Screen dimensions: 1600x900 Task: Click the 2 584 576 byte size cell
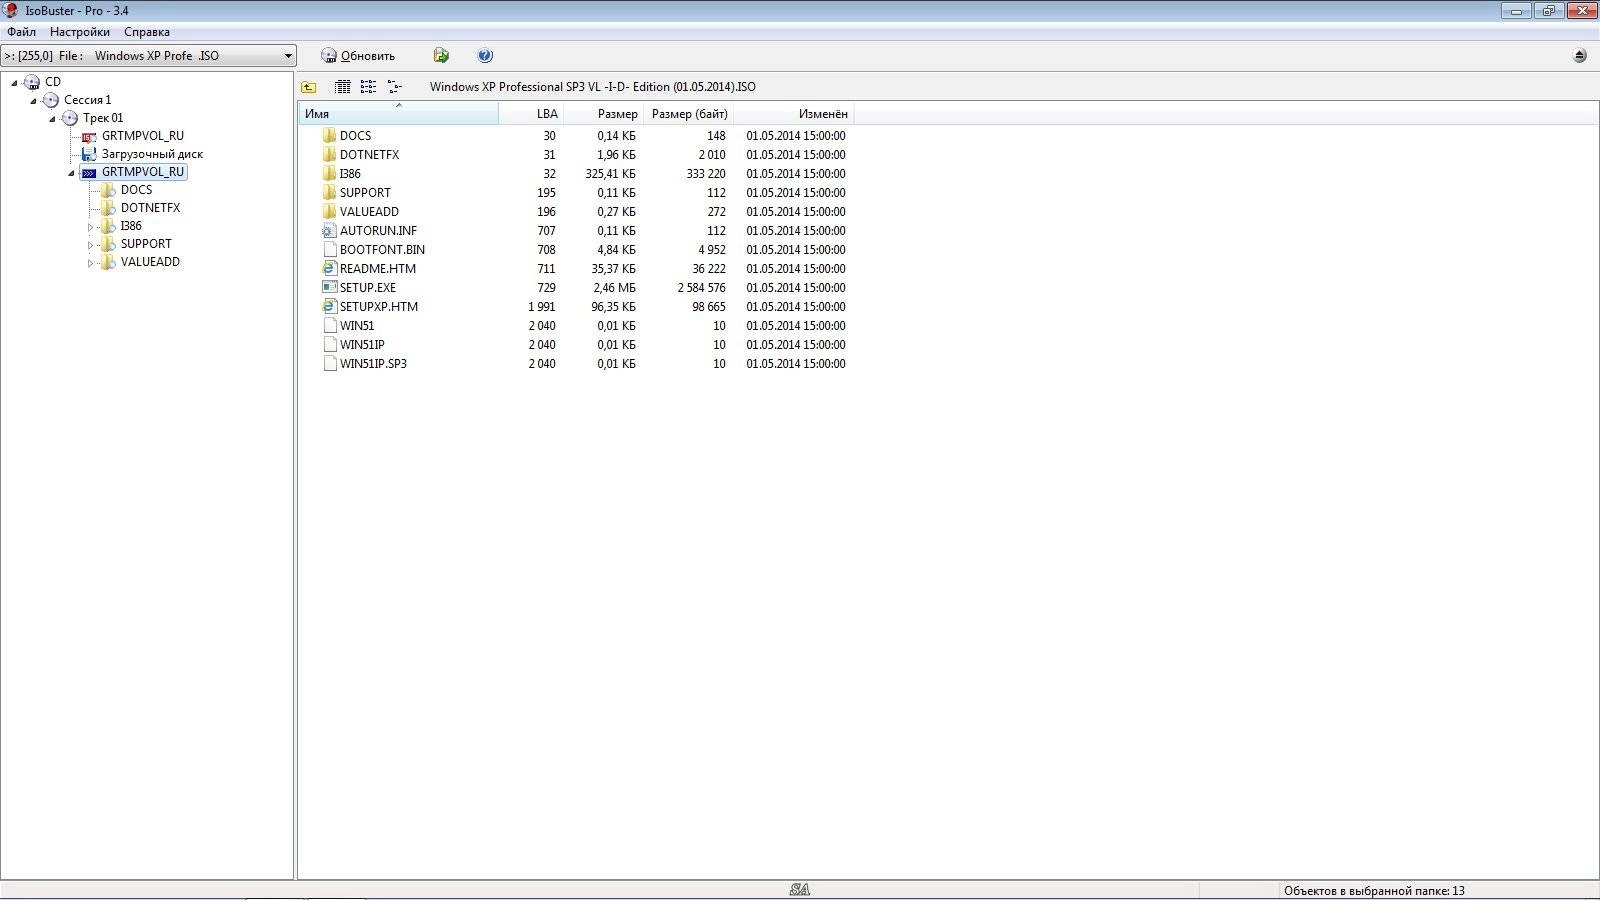[x=701, y=288]
